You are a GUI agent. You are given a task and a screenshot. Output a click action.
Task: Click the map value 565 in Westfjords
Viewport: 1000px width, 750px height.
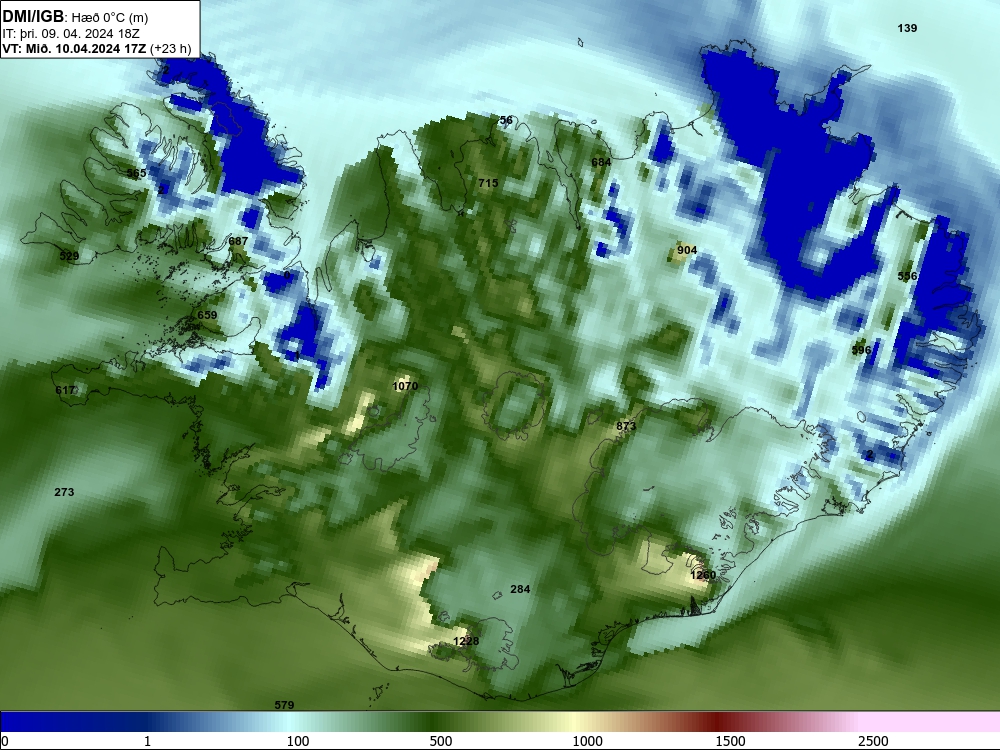[x=136, y=173]
